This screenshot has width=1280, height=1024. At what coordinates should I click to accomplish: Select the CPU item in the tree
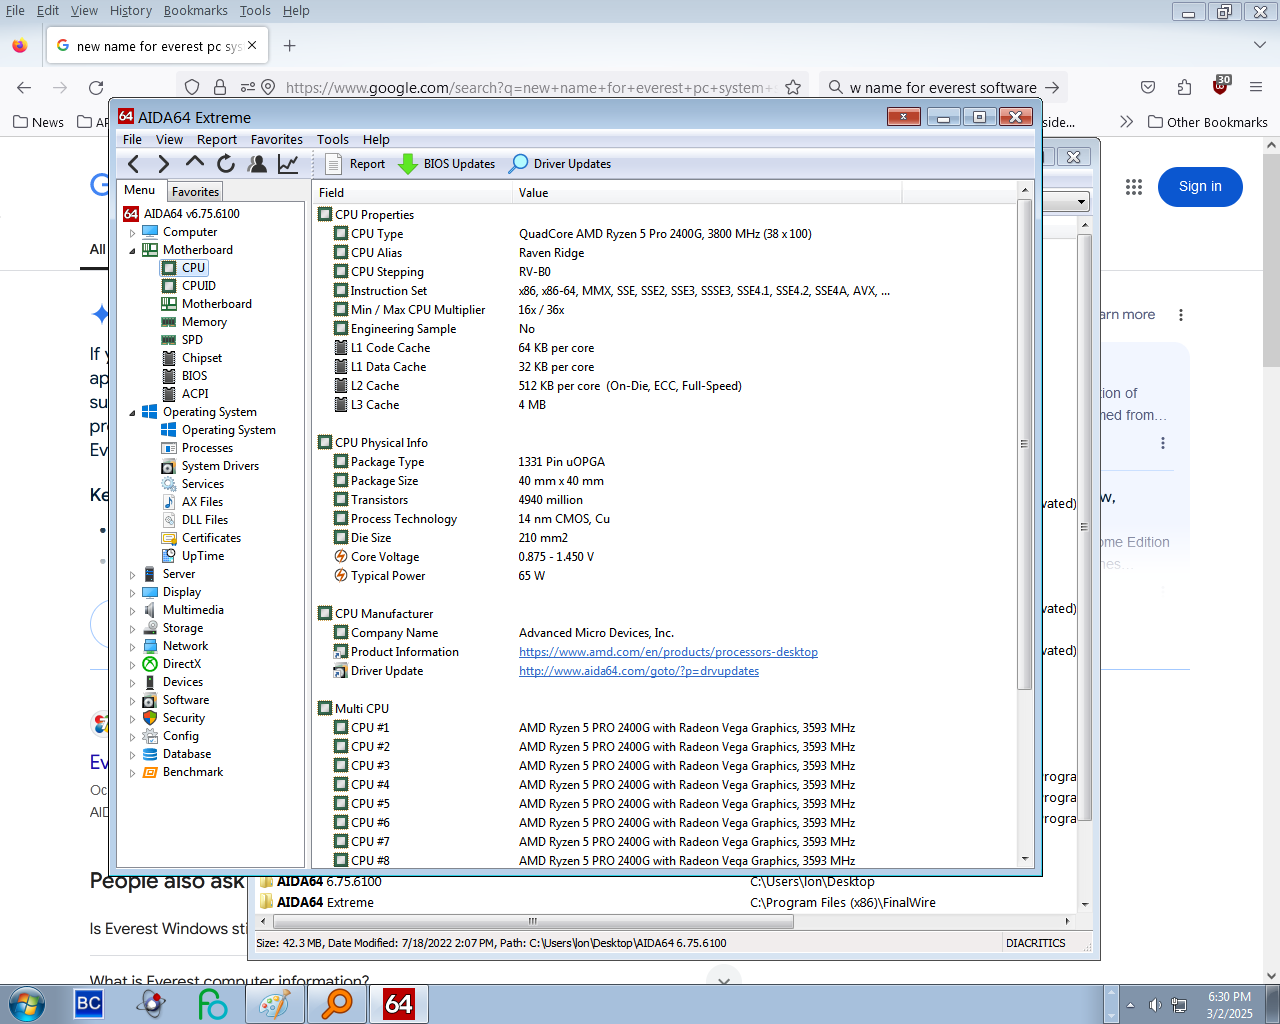(x=194, y=268)
